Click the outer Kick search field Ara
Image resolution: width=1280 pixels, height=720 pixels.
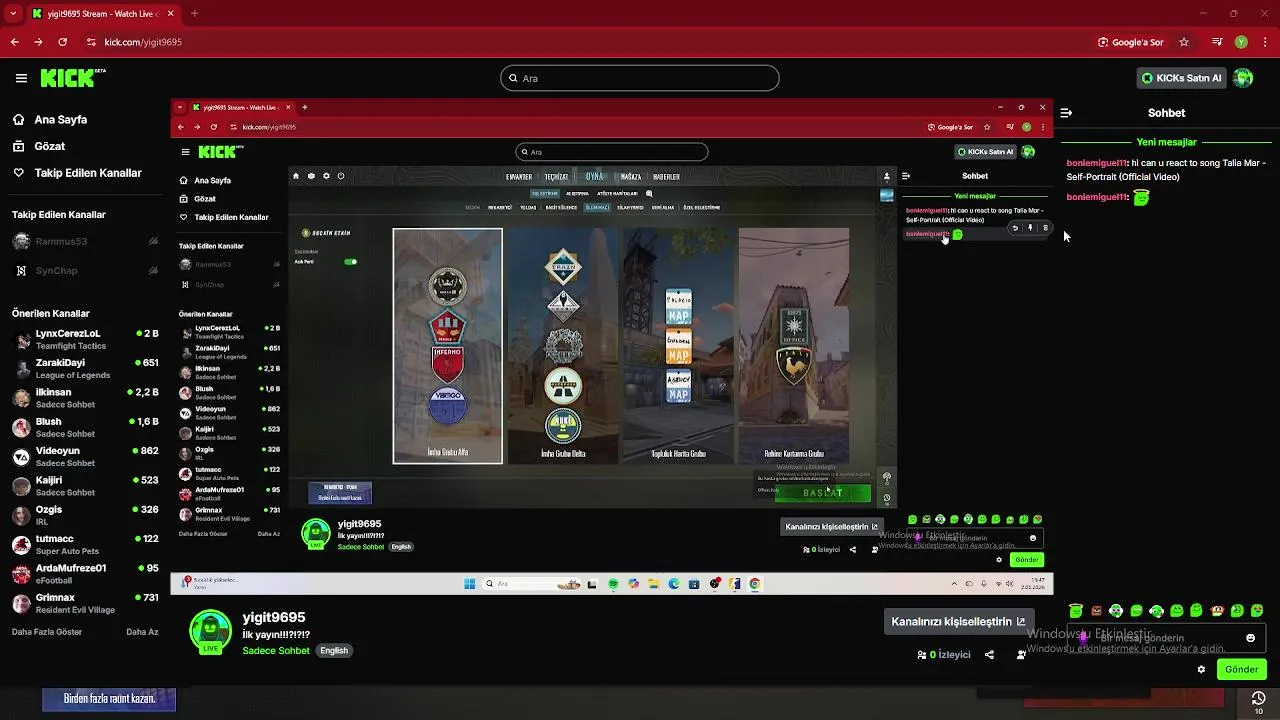coord(640,78)
